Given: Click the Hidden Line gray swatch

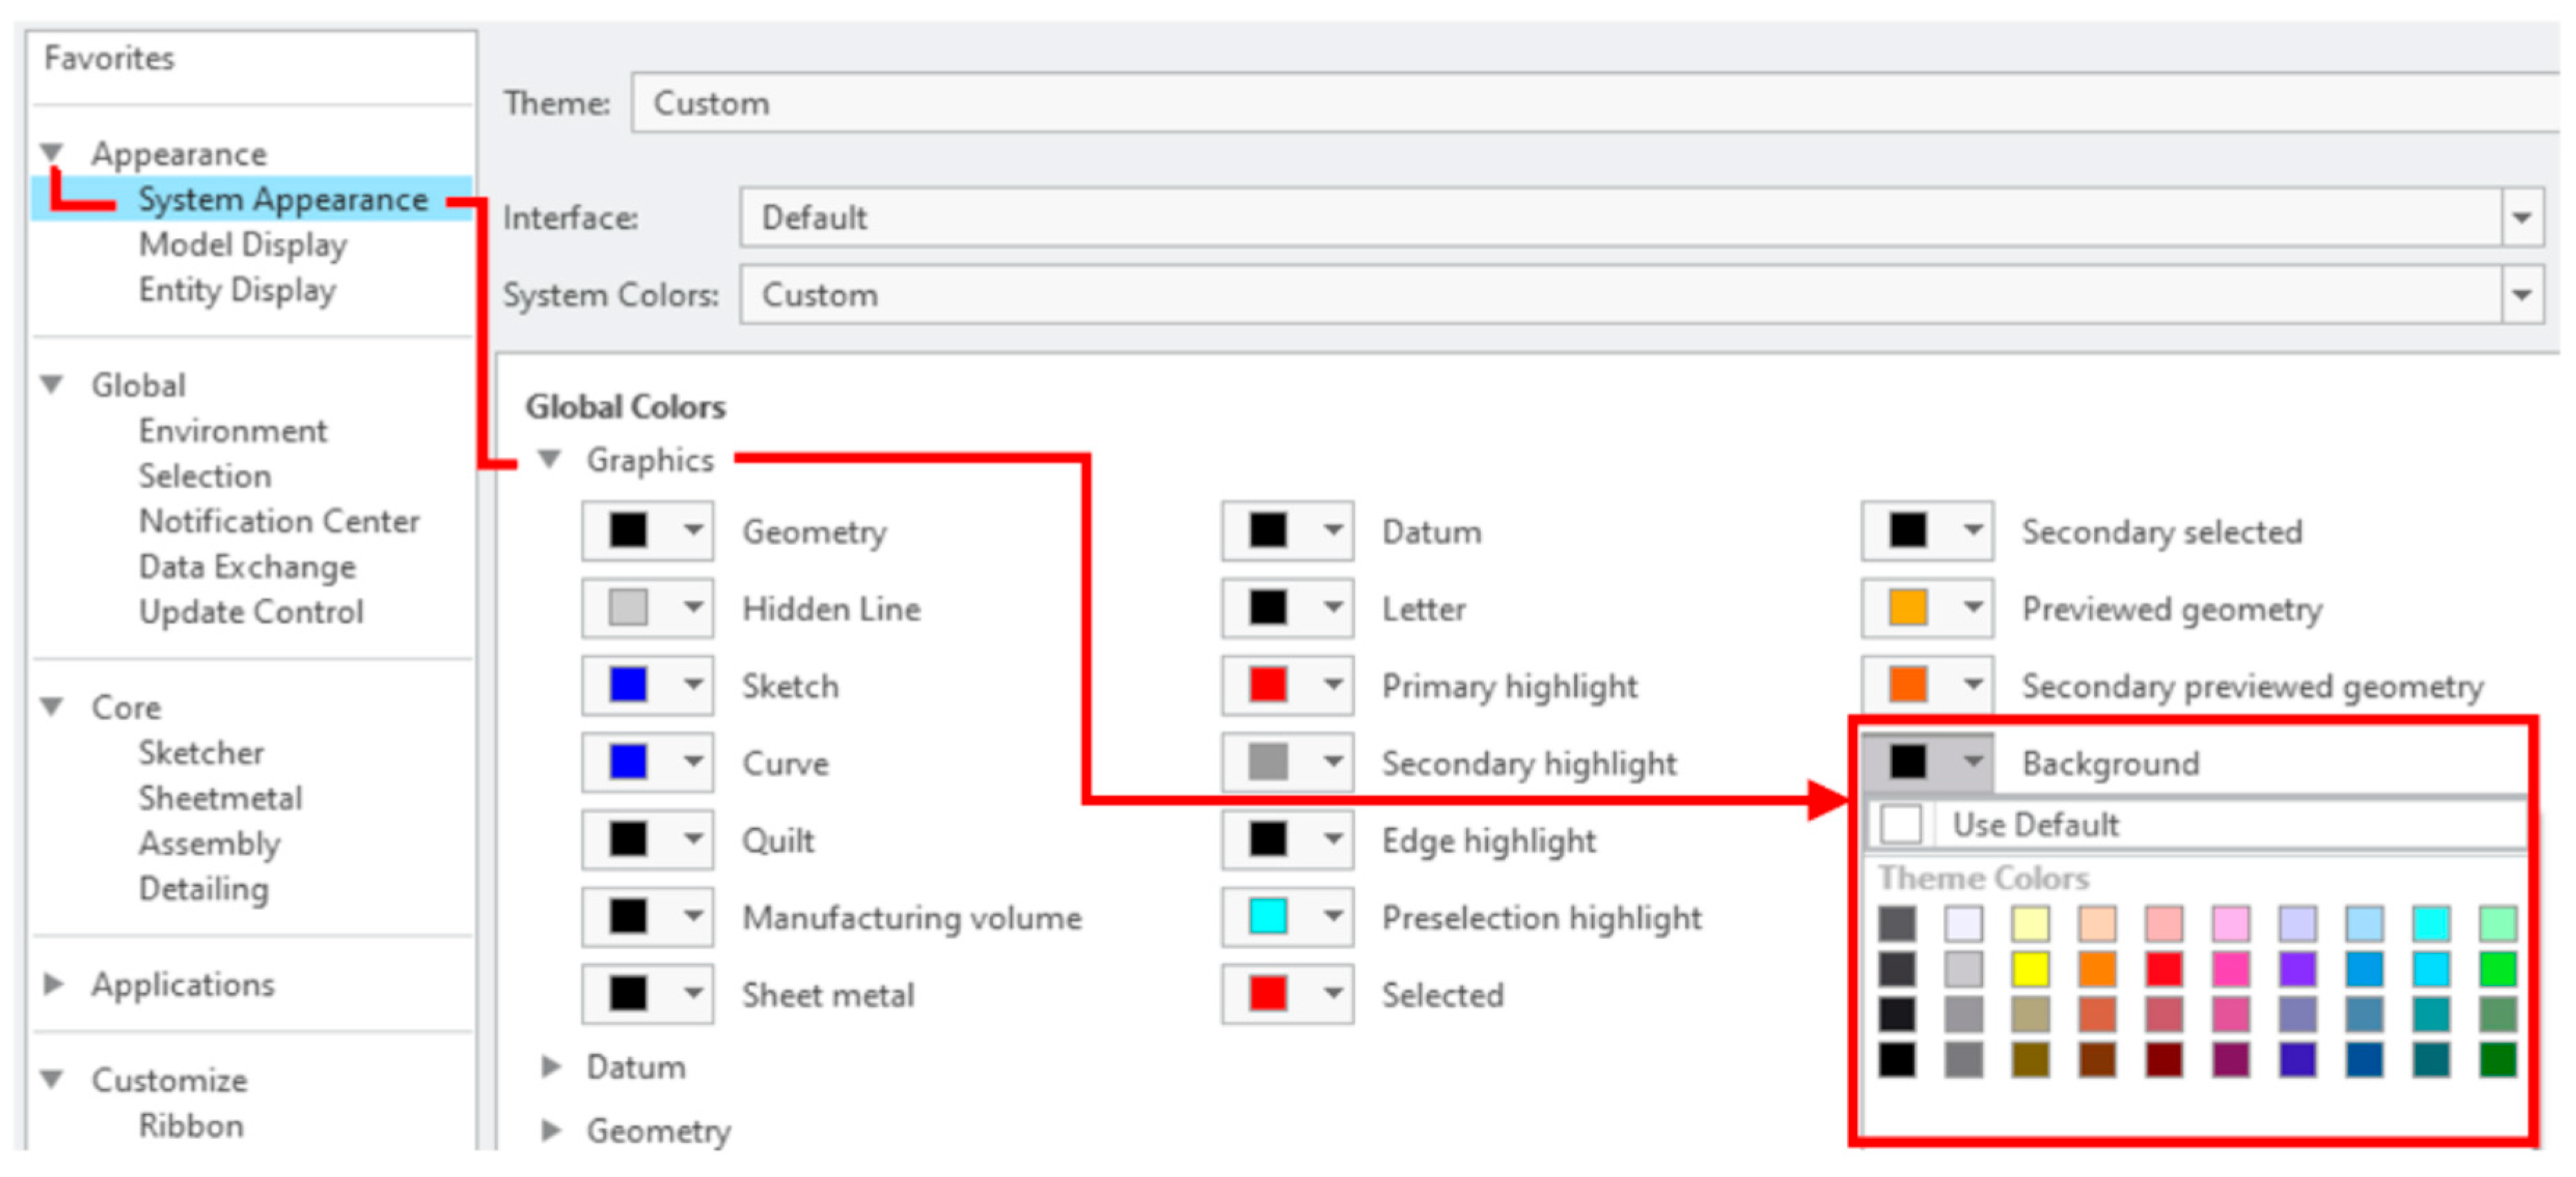Looking at the screenshot, I should [628, 608].
